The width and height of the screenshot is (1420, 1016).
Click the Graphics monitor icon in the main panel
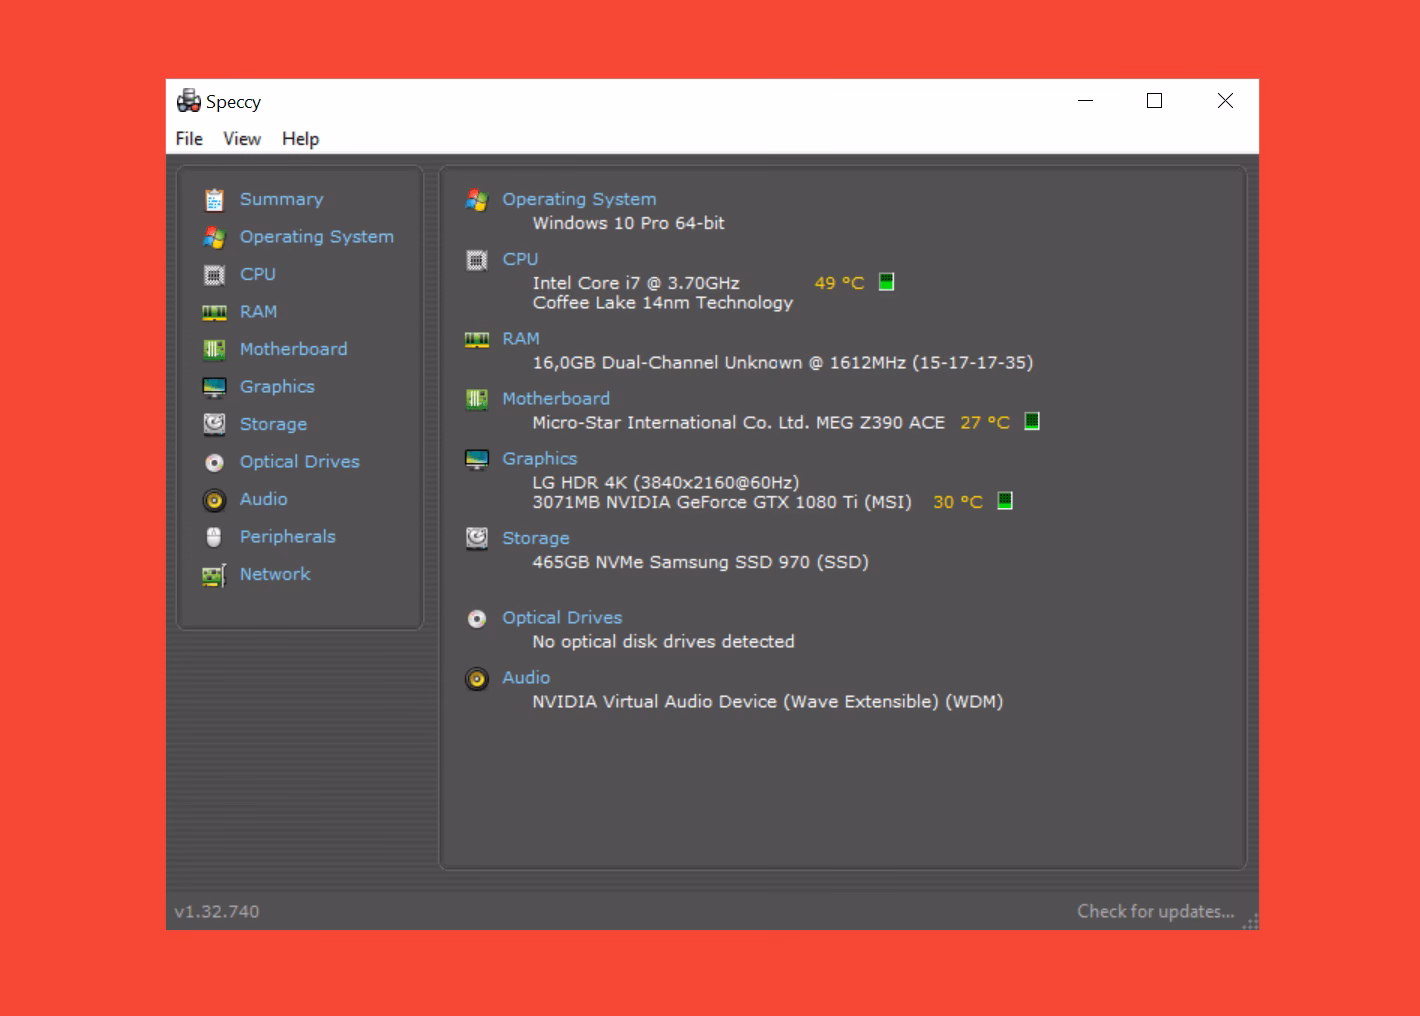click(x=477, y=459)
